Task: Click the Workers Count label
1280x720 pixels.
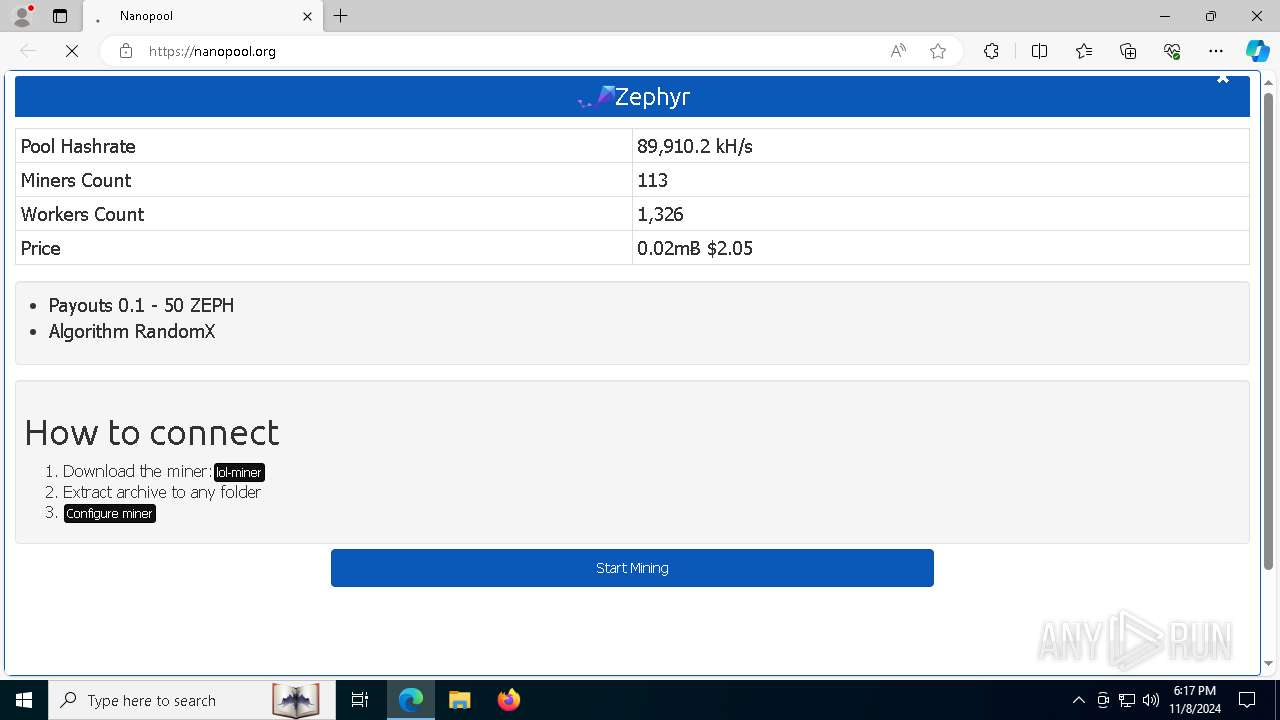Action: click(x=82, y=214)
